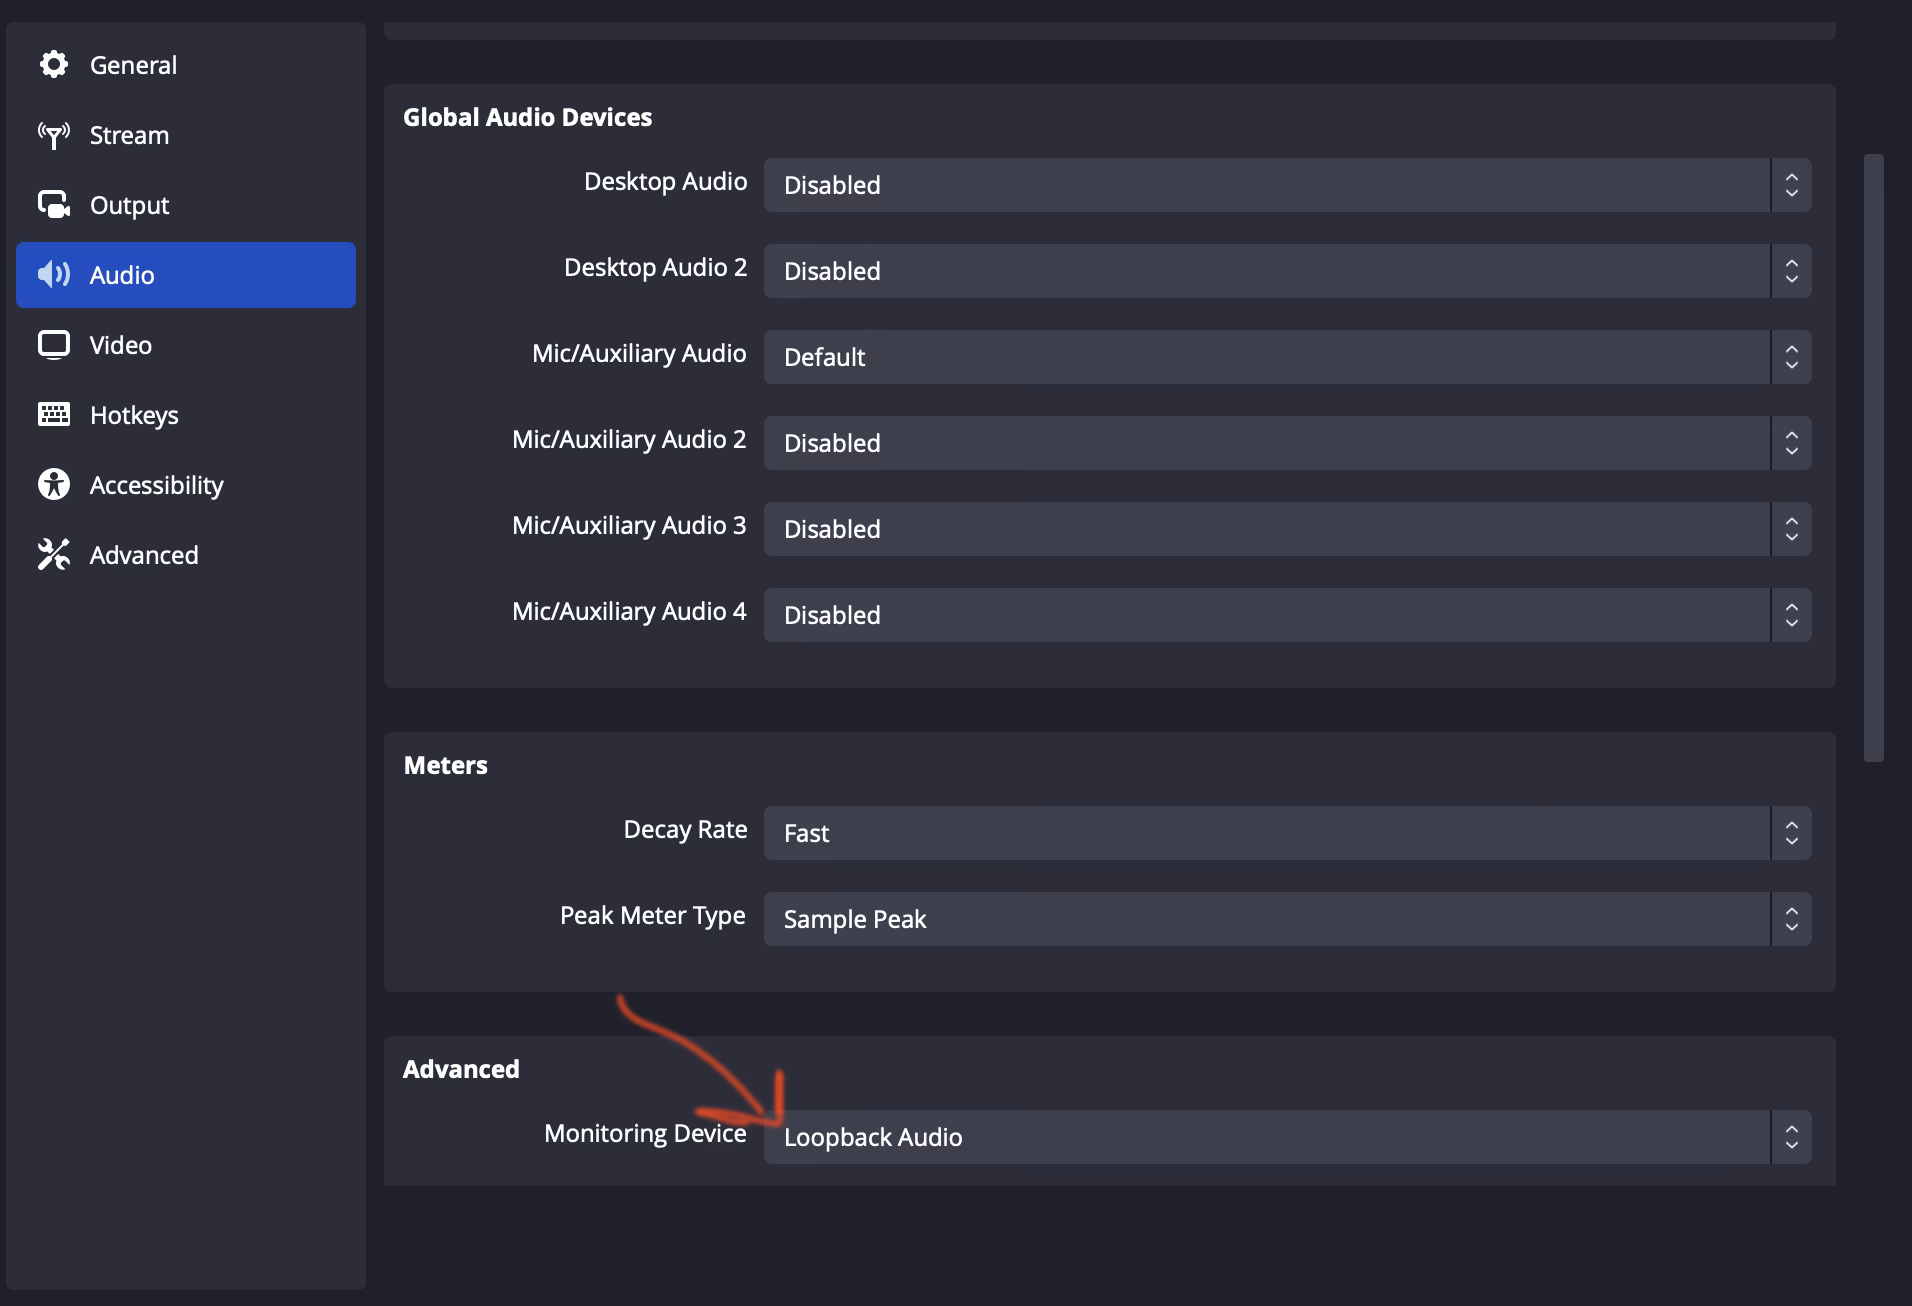Click the General settings gear icon

[x=54, y=64]
